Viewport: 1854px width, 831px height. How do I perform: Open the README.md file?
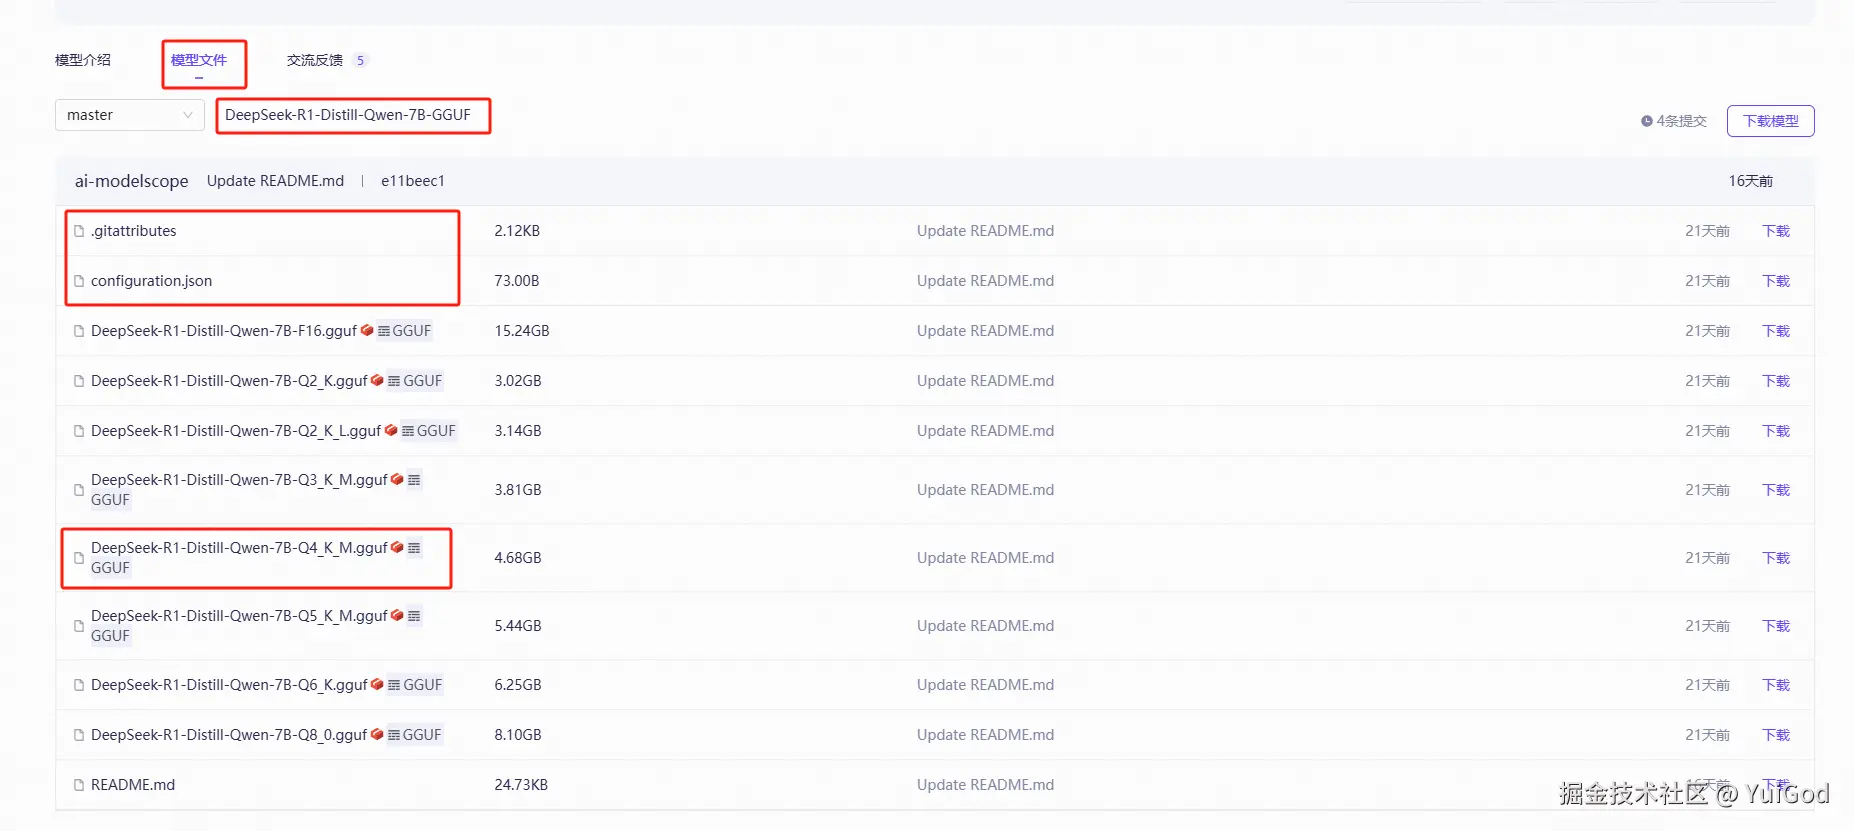[x=133, y=785]
